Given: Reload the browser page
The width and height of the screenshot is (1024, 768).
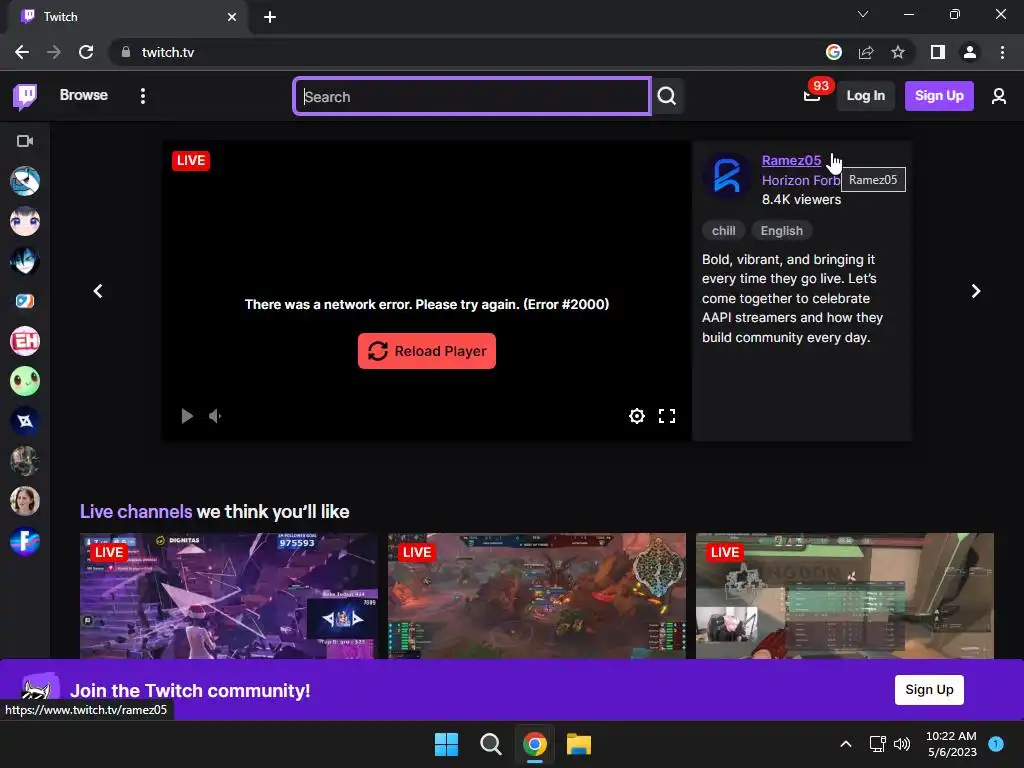Looking at the screenshot, I should (86, 52).
